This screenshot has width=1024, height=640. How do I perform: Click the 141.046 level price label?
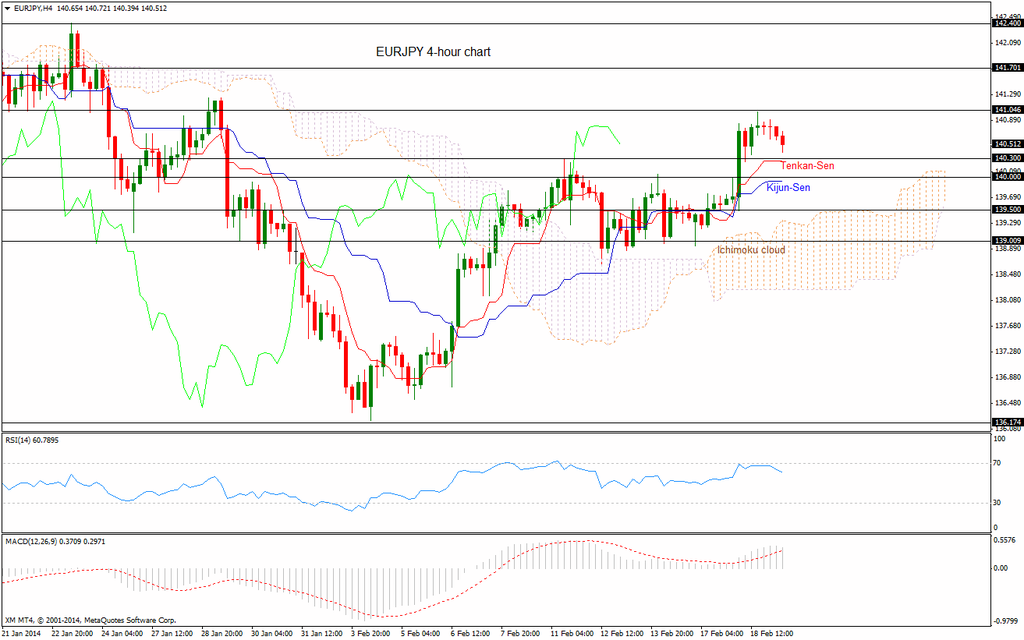click(x=1007, y=110)
